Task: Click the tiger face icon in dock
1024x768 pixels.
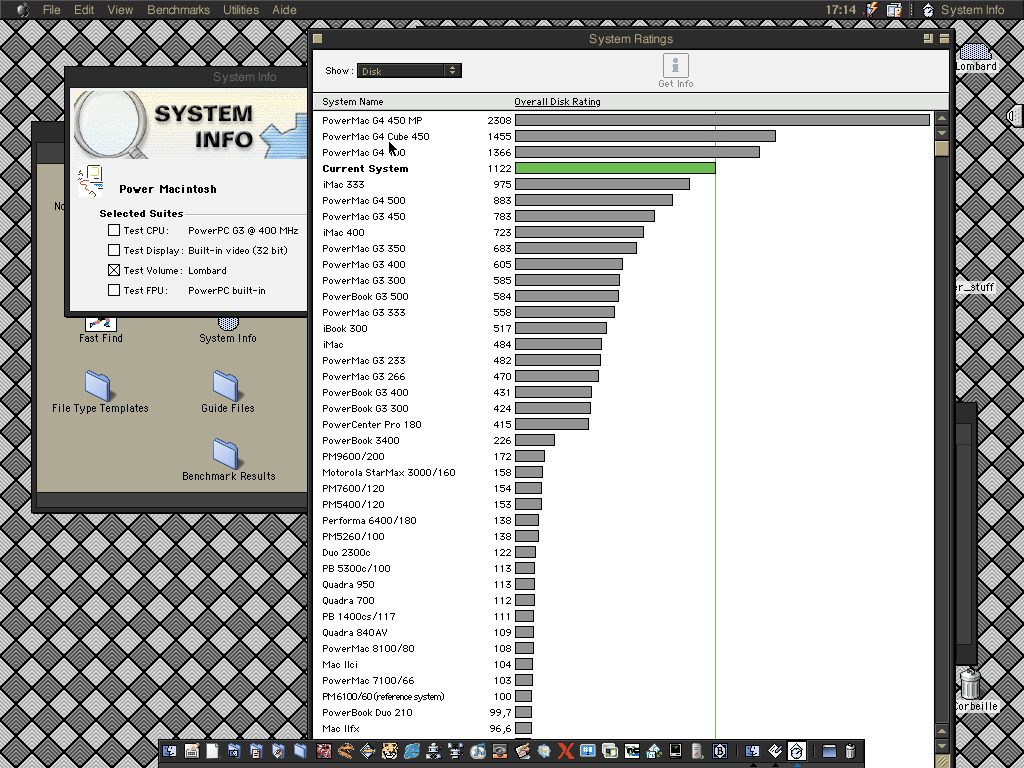Action: (x=389, y=751)
